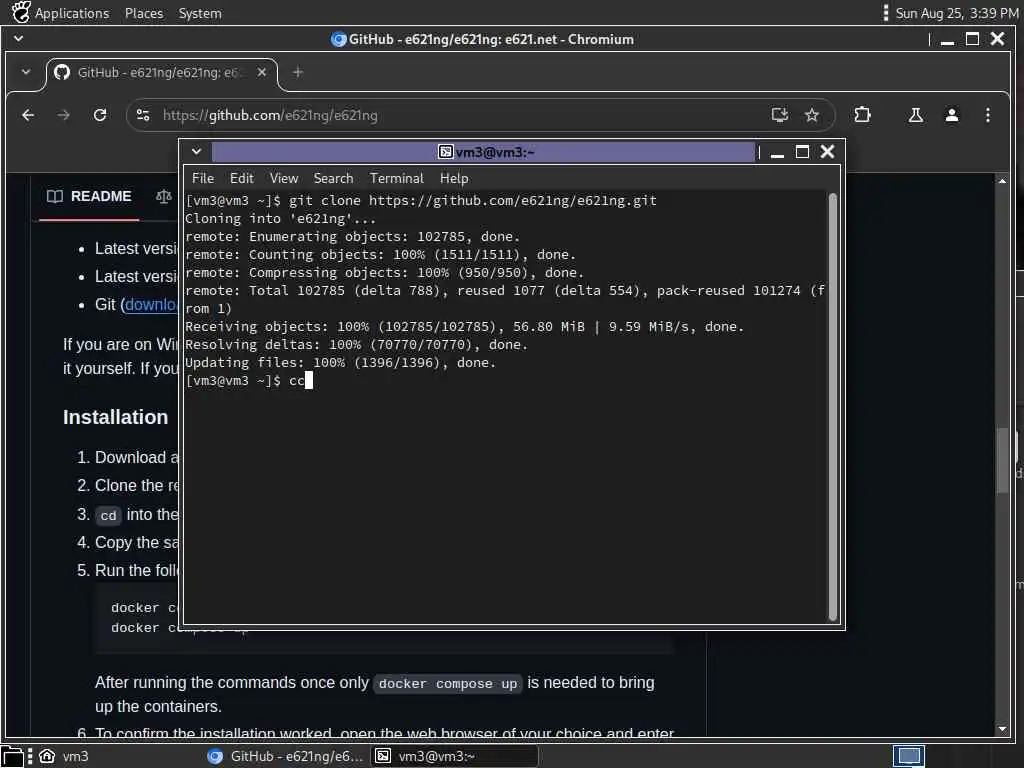The height and width of the screenshot is (768, 1024).
Task: Click the forward navigation arrow in Chromium
Action: click(63, 116)
